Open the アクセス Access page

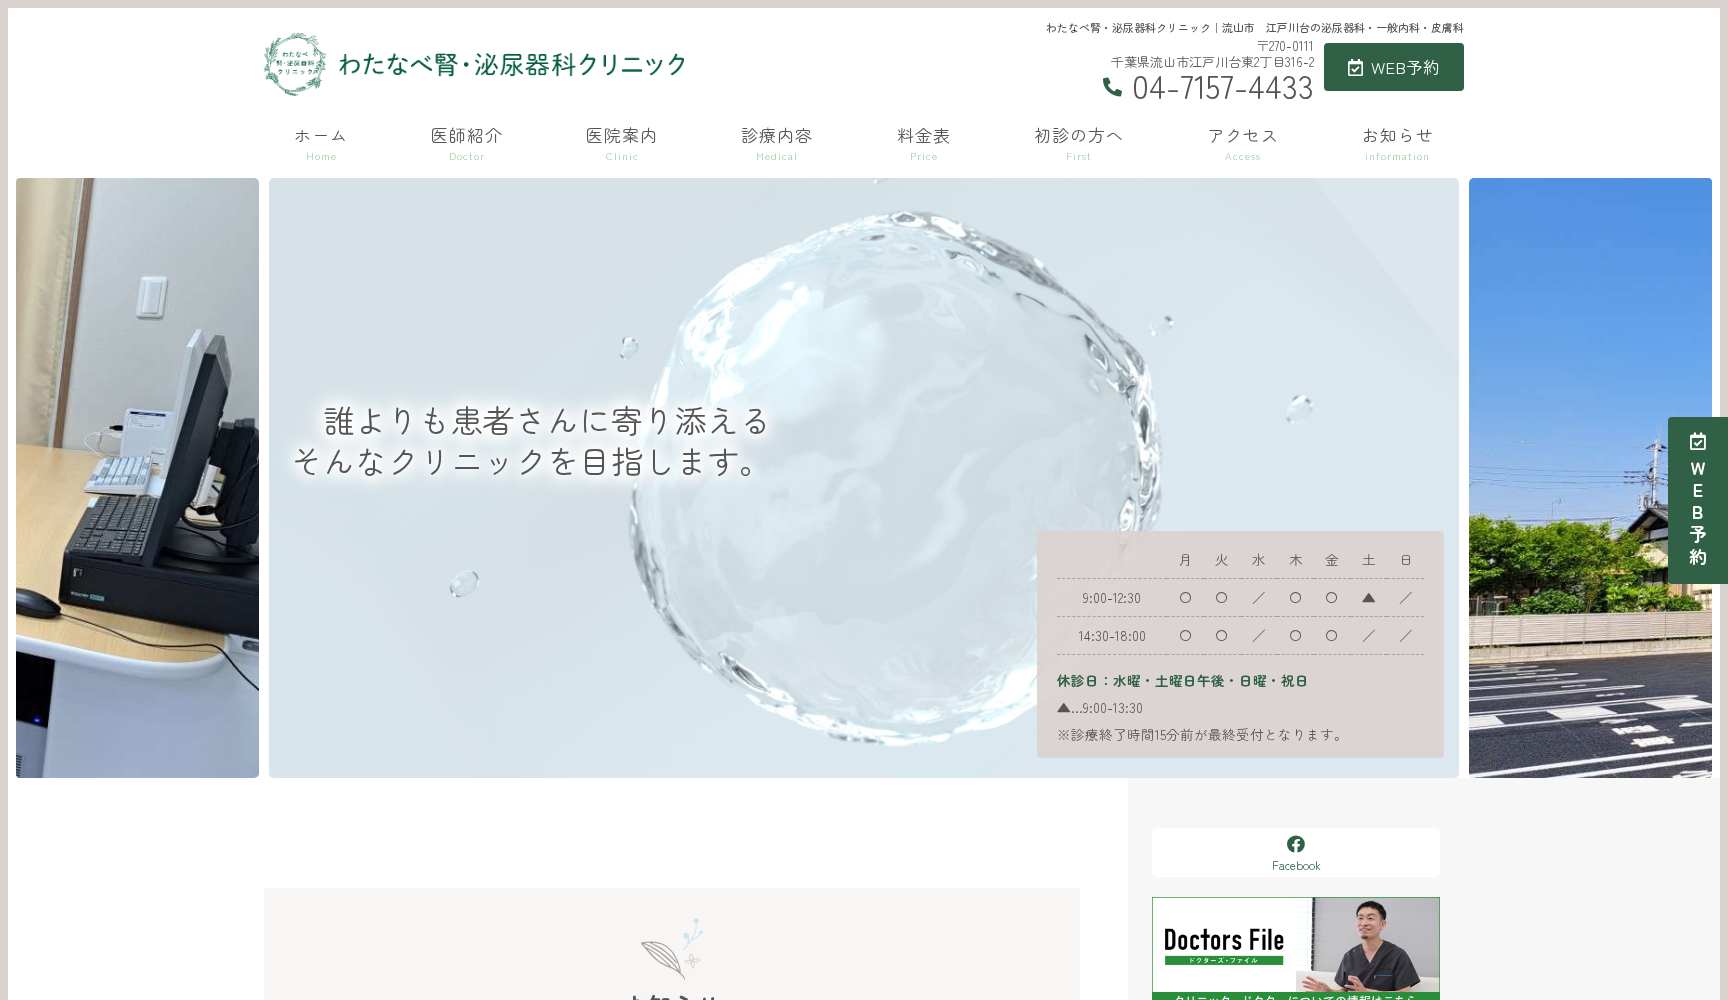point(1242,136)
